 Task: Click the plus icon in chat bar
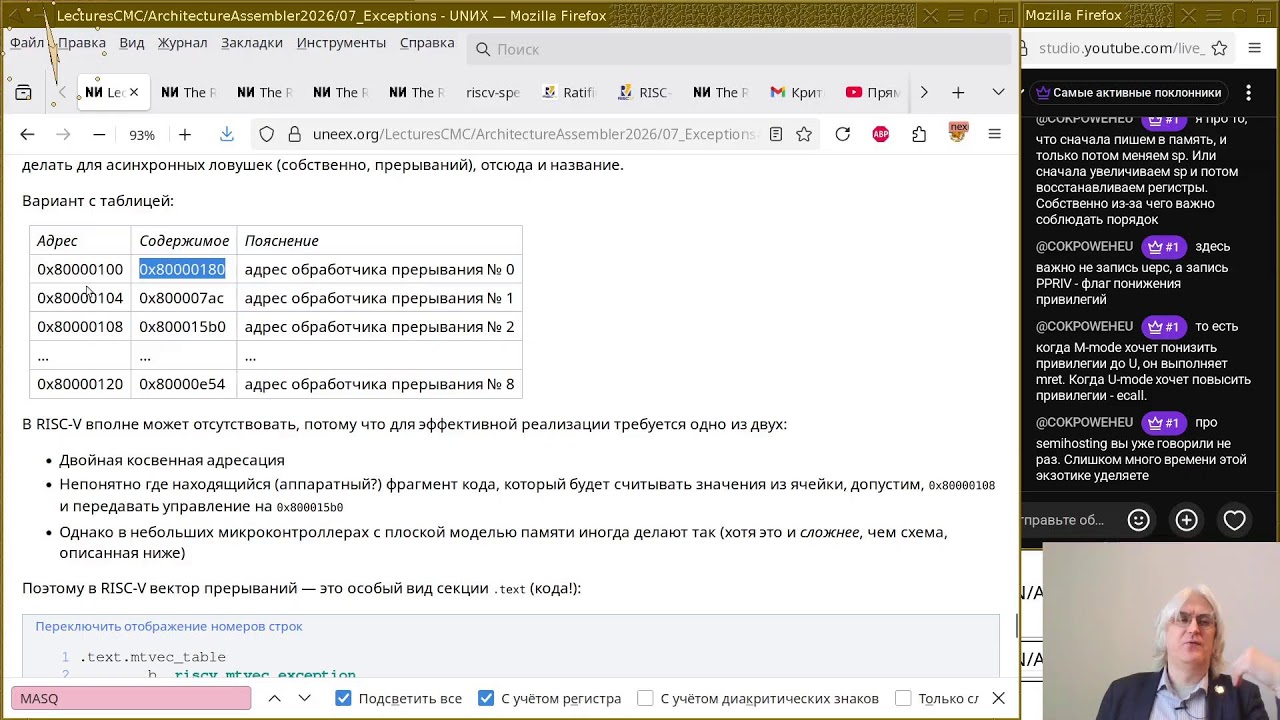(x=1186, y=520)
